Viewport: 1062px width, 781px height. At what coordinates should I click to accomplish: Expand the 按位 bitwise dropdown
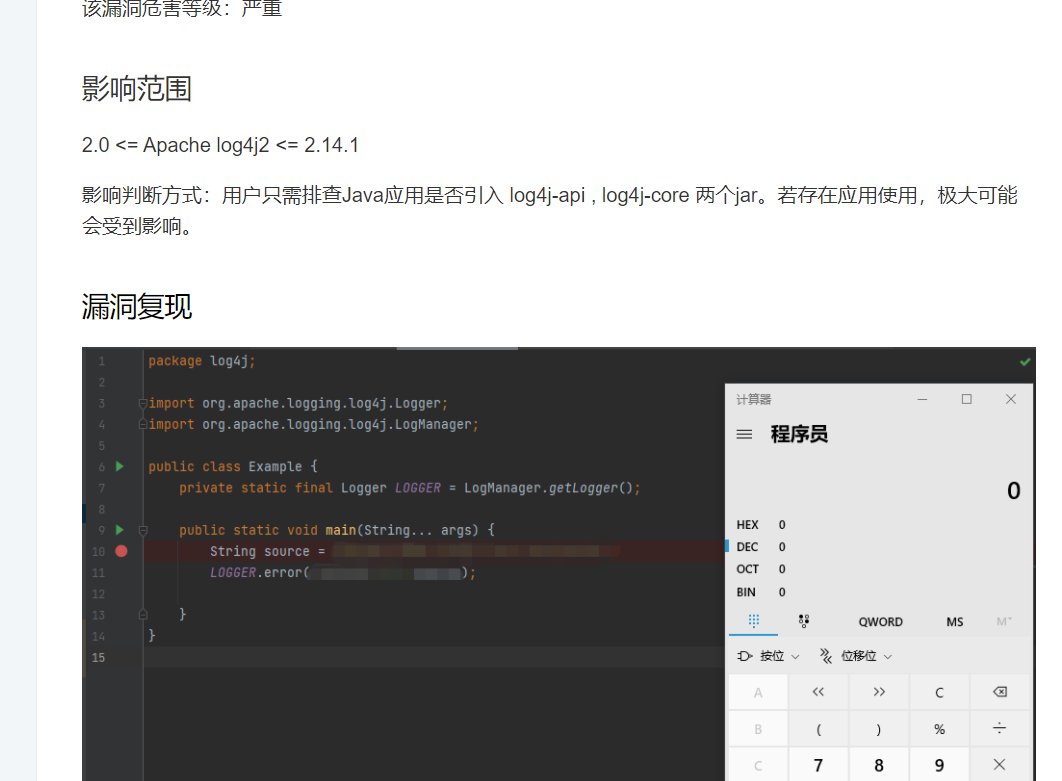pos(768,656)
